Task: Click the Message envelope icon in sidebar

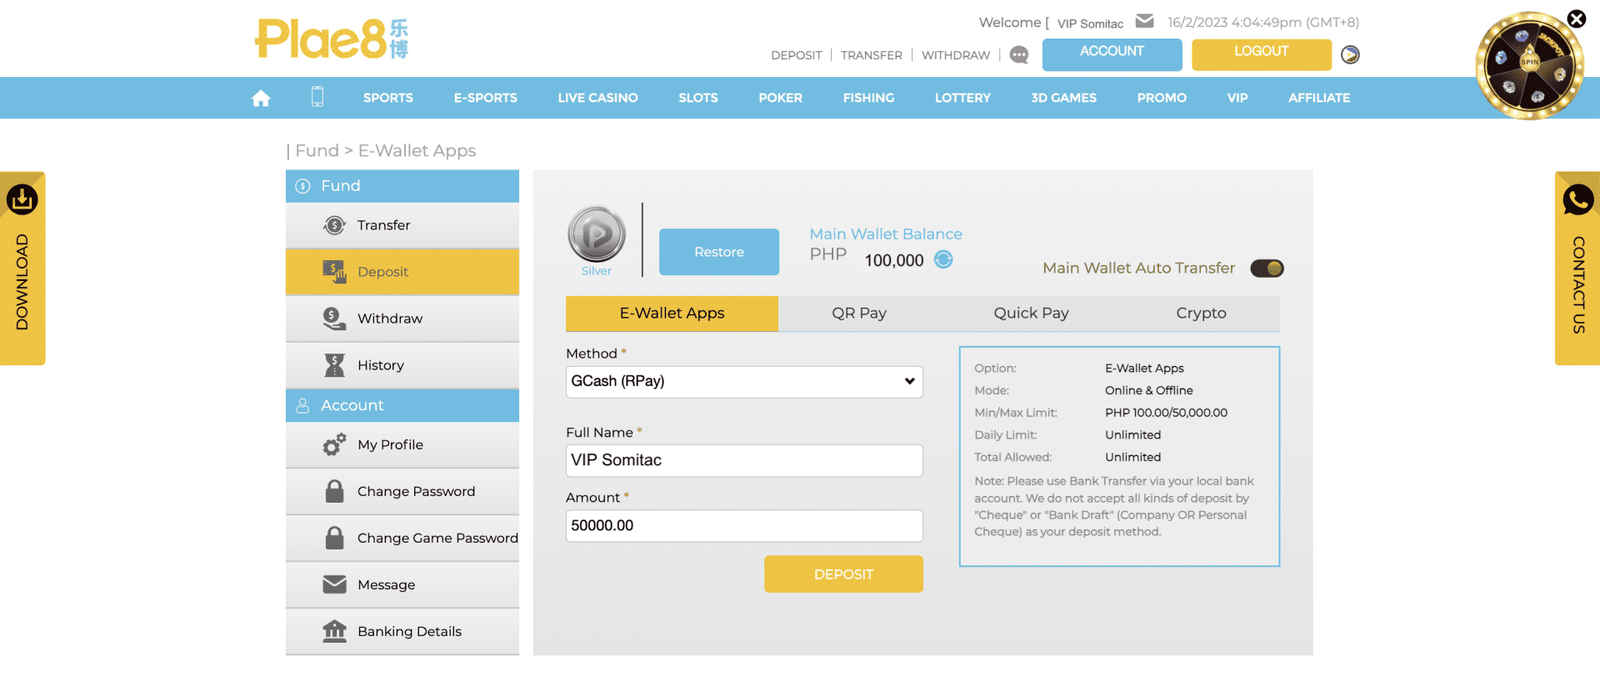Action: click(335, 584)
